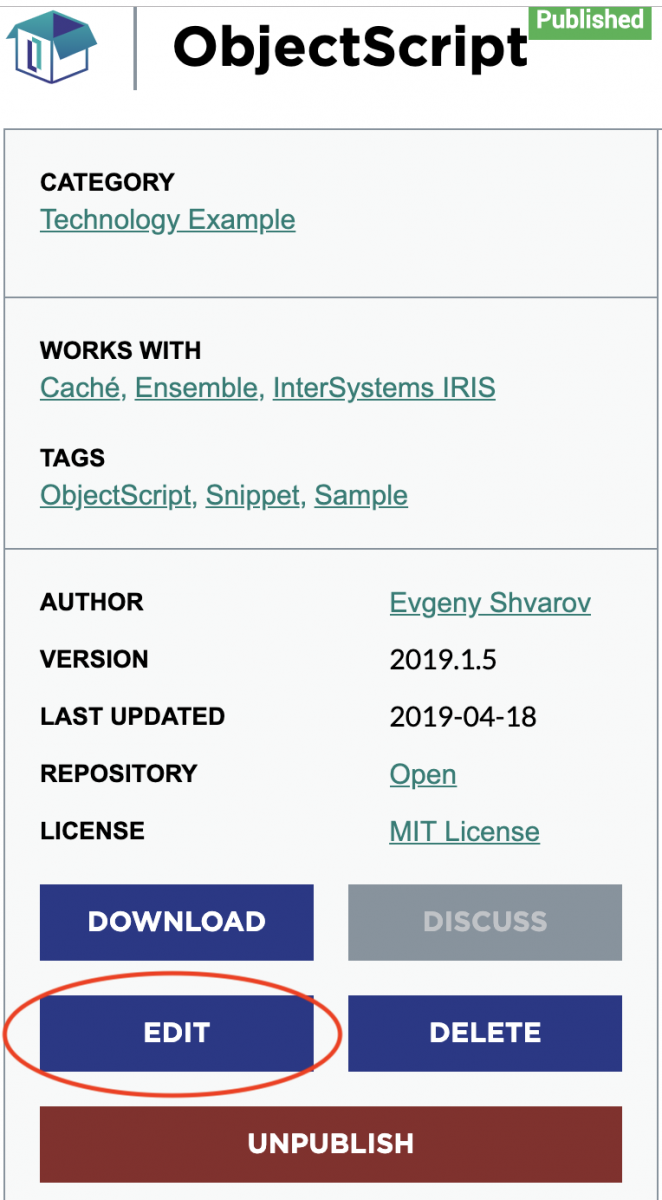View author Evgeny Shvarov's profile
Viewport: 662px width, 1200px height.
490,603
